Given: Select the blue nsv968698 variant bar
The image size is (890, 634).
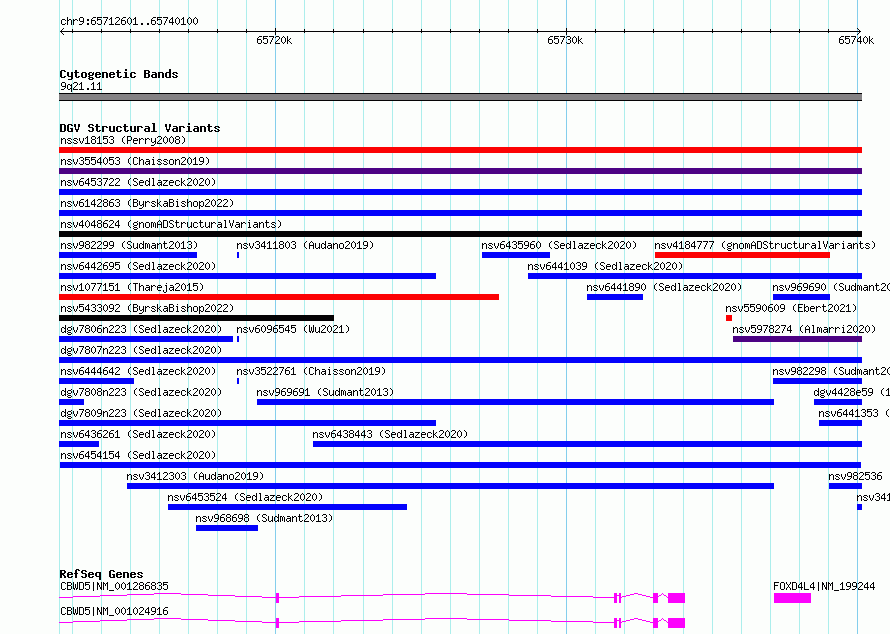Looking at the screenshot, I should point(226,528).
